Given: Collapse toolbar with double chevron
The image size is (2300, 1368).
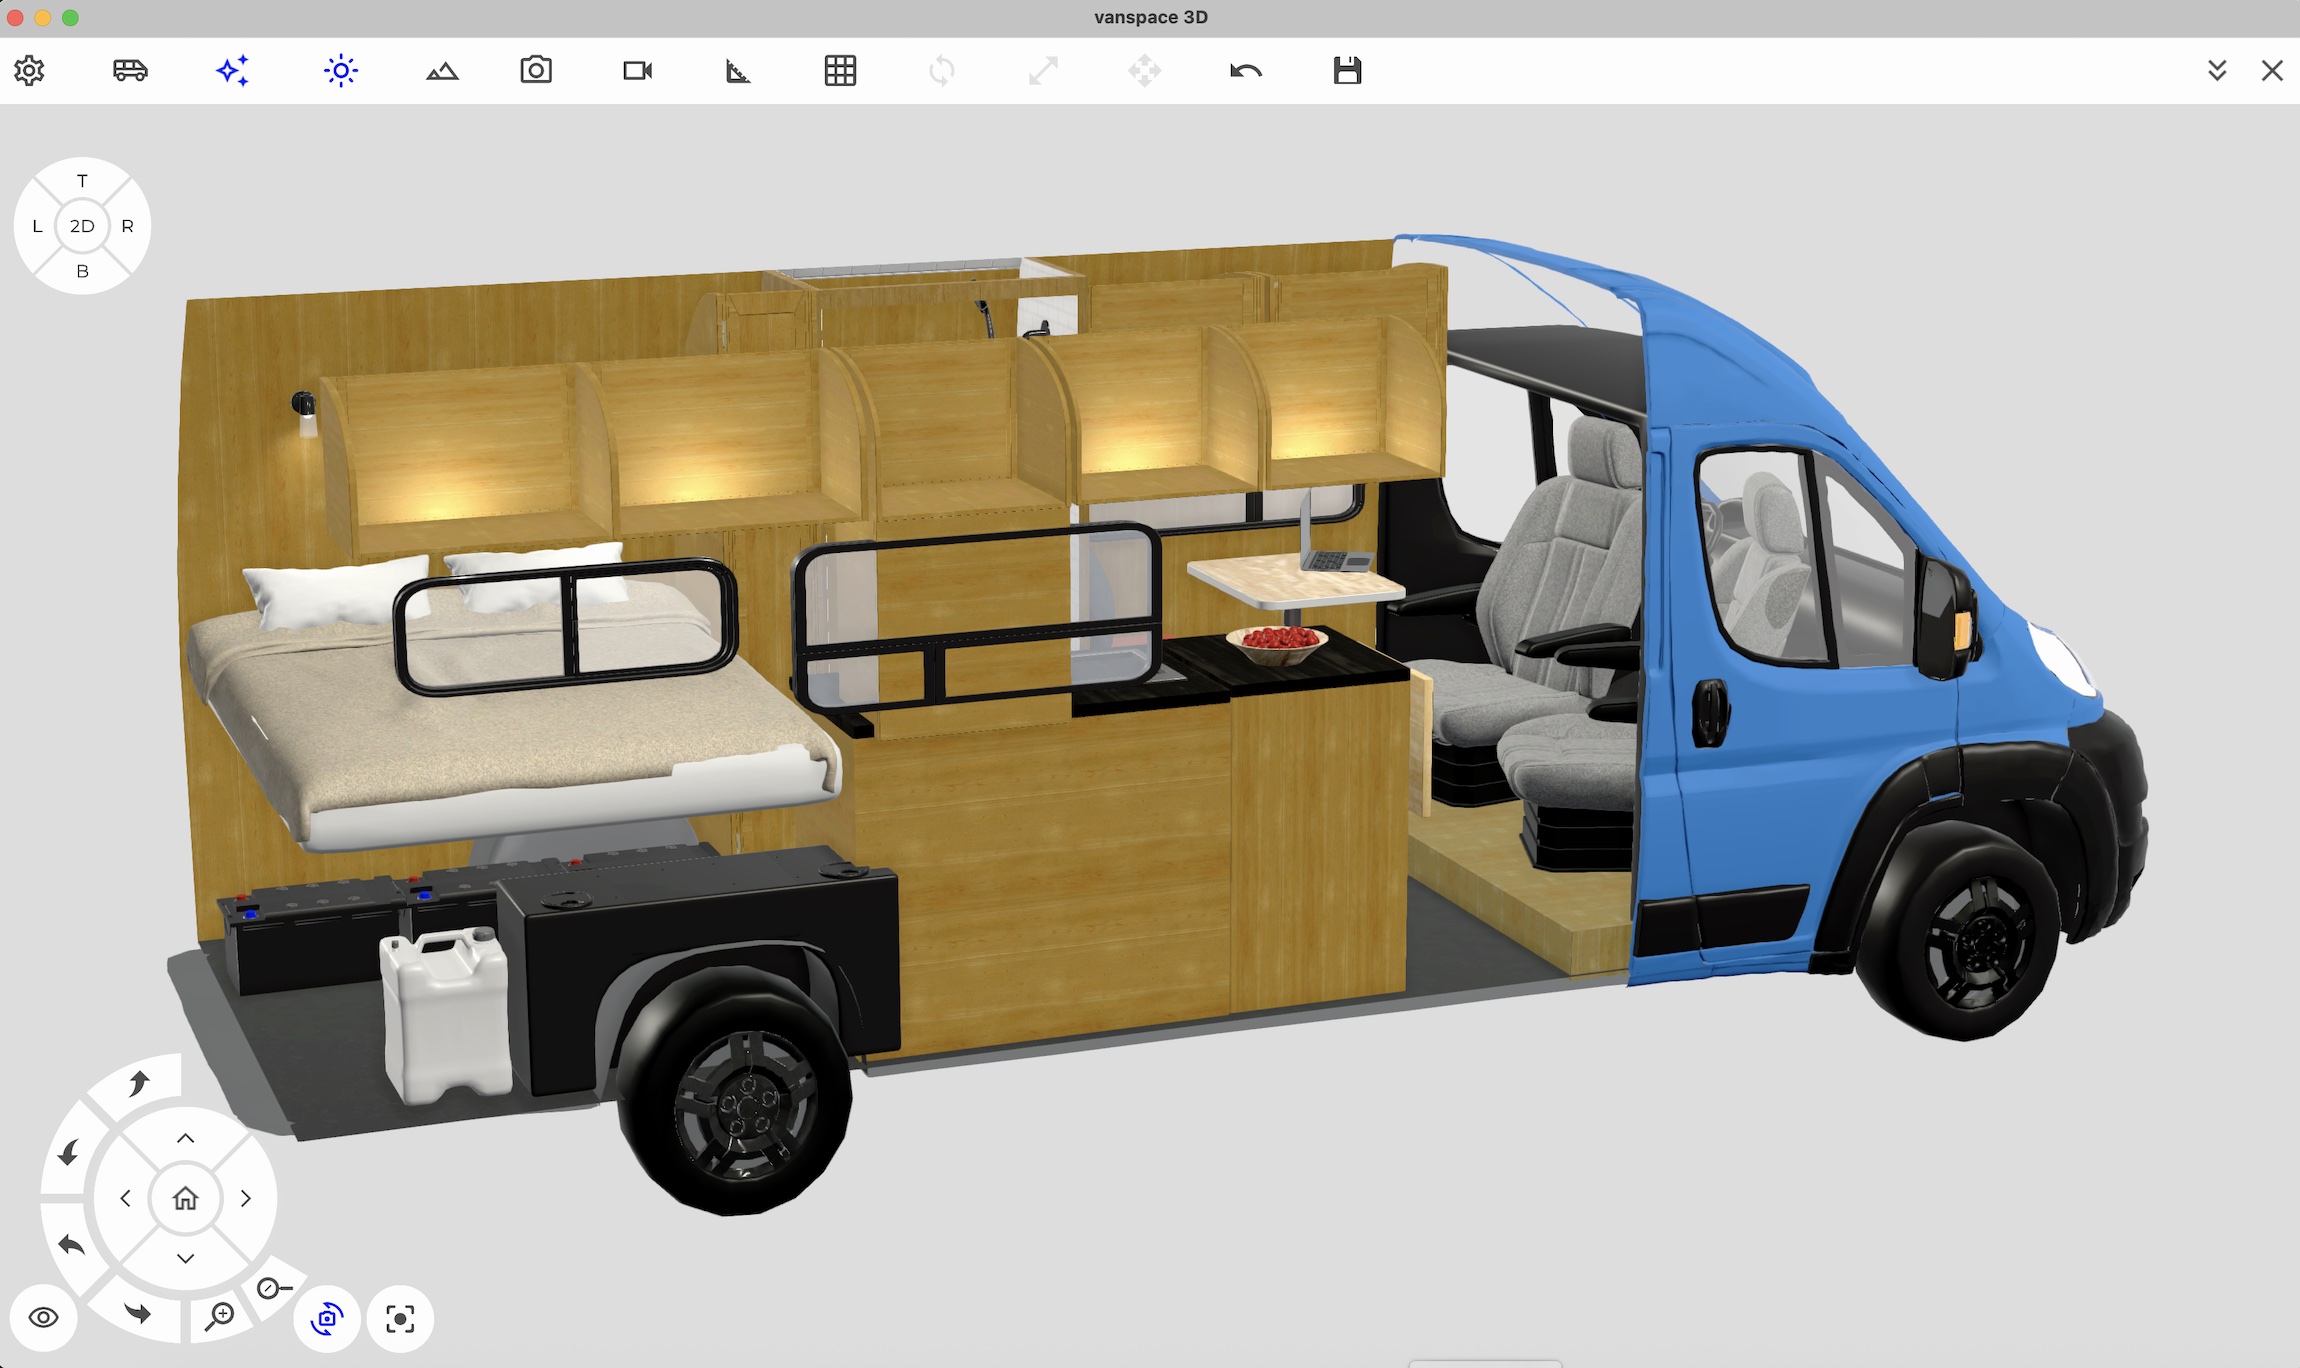Looking at the screenshot, I should (x=2217, y=71).
